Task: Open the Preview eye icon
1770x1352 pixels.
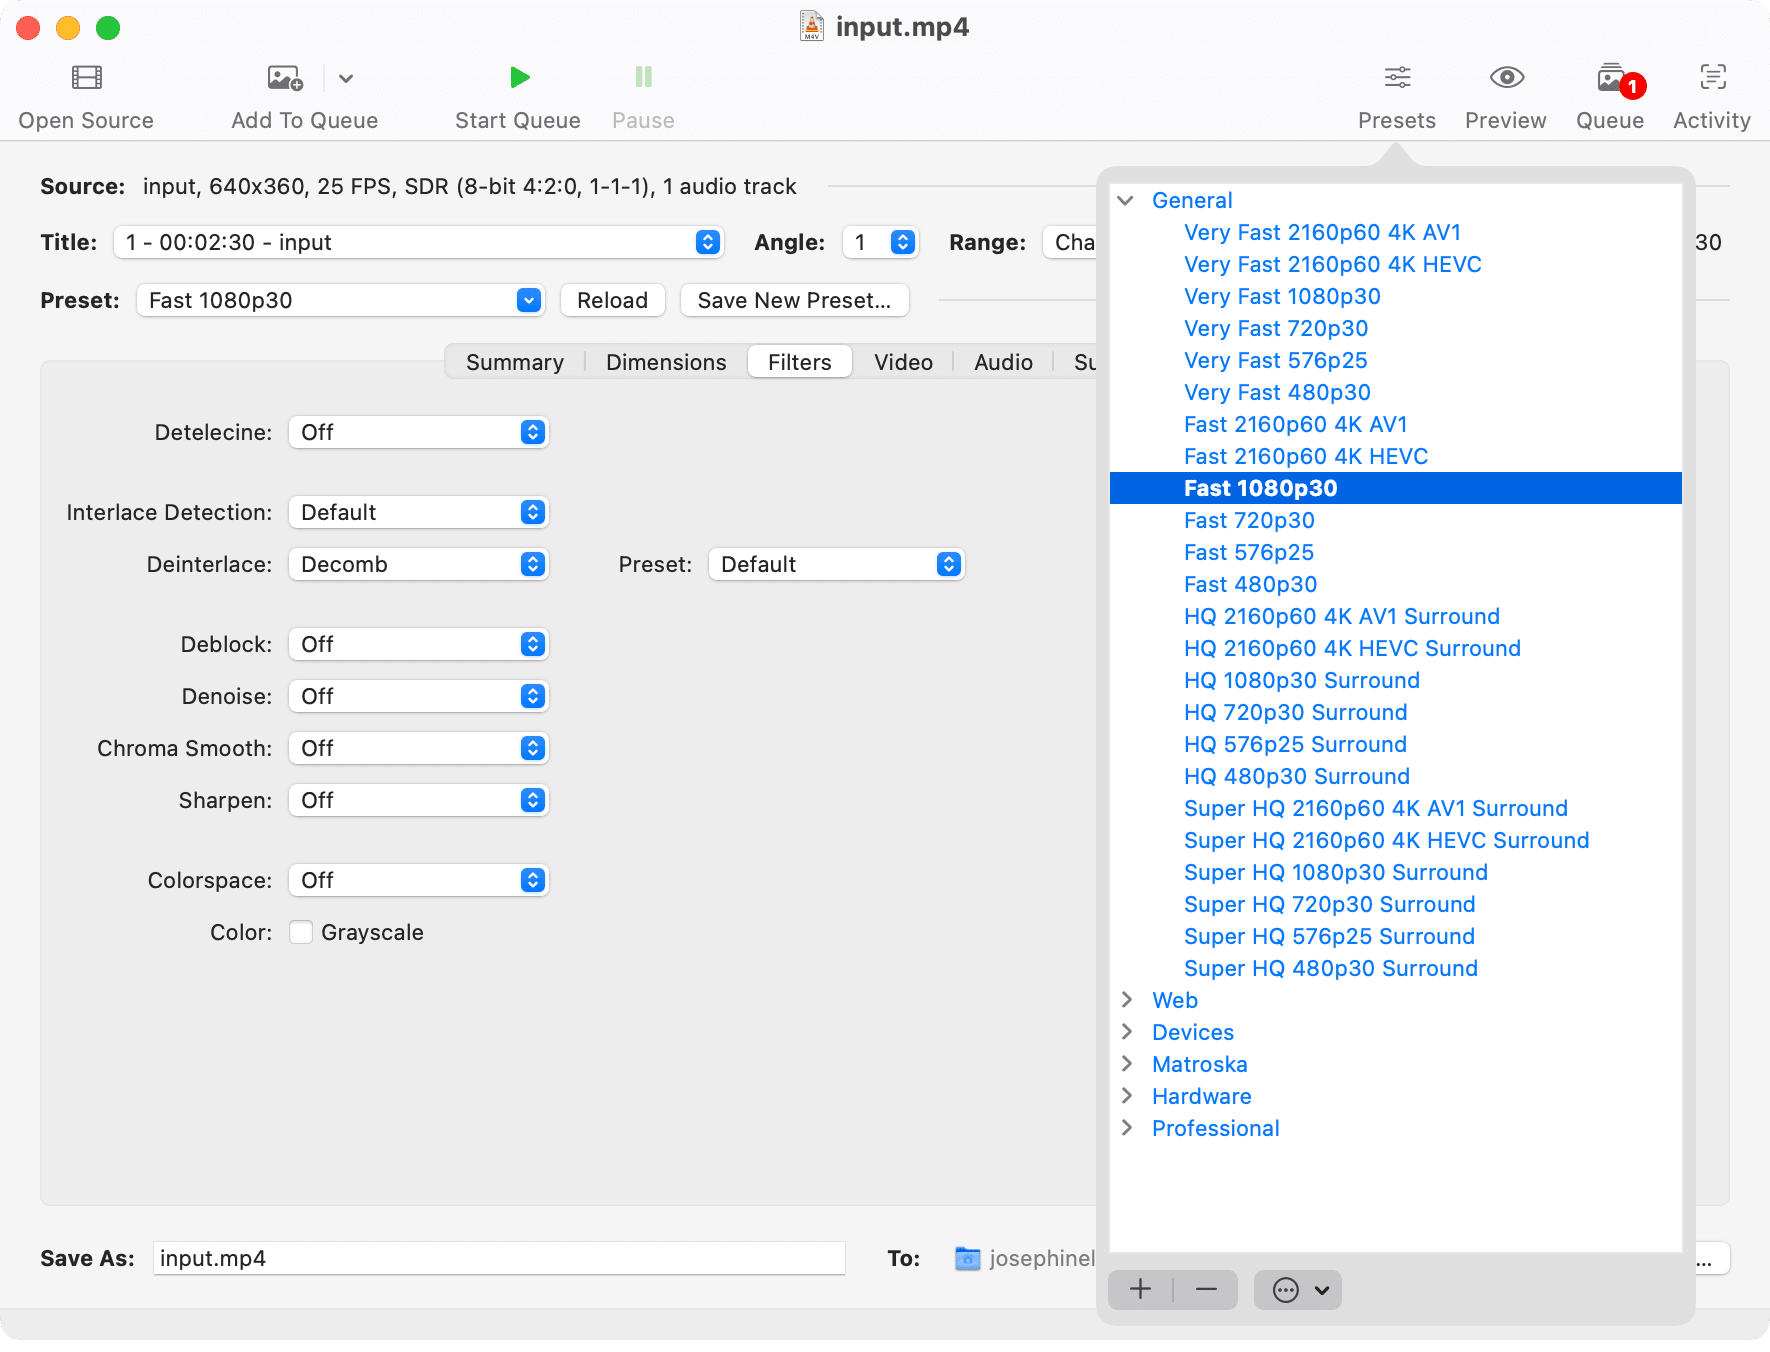Action: click(x=1506, y=78)
